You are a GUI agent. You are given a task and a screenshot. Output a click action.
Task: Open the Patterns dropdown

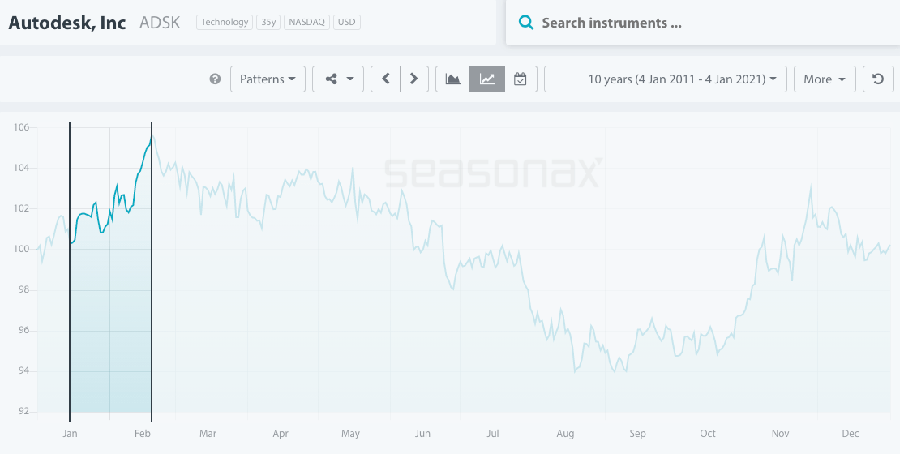click(267, 79)
